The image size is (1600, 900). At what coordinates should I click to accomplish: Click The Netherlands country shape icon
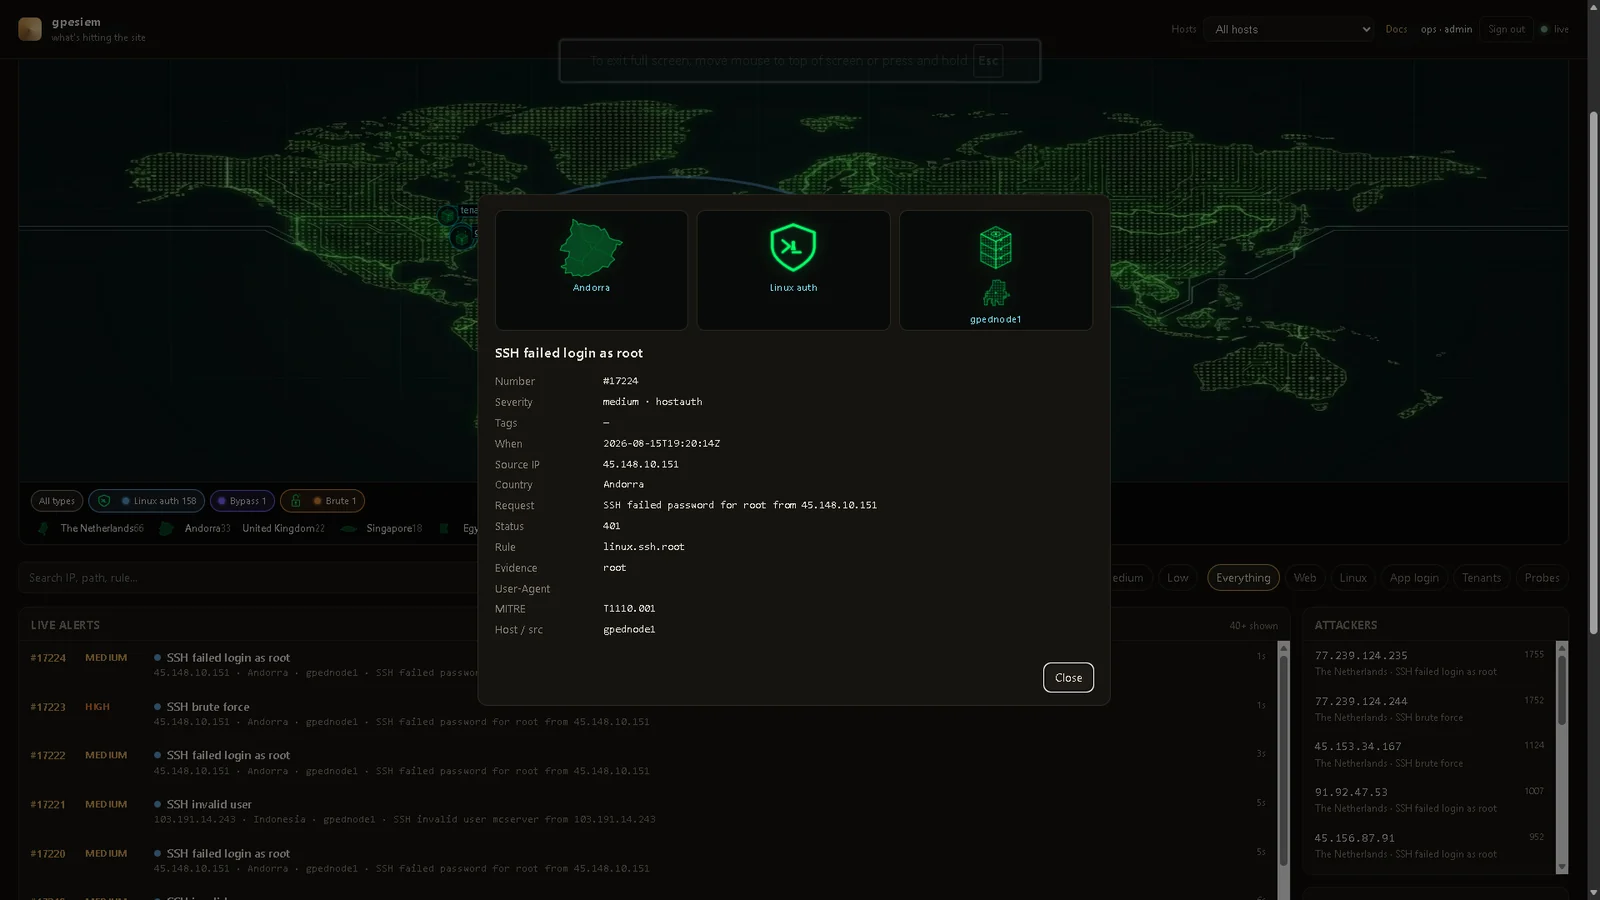(x=43, y=528)
